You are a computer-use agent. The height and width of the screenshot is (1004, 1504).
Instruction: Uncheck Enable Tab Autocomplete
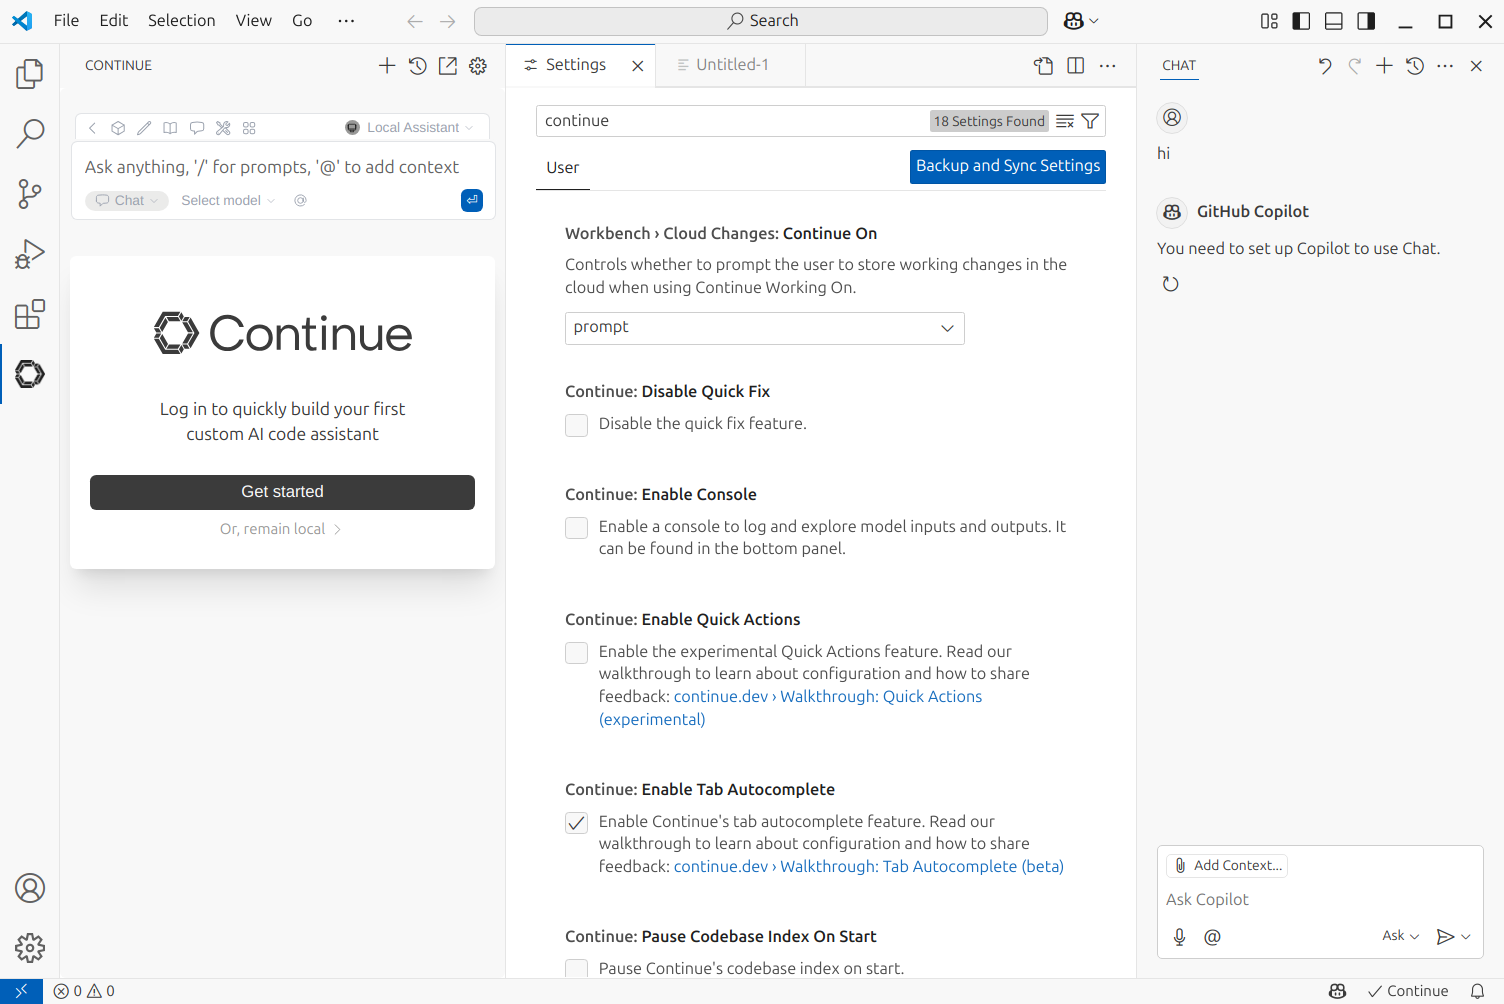tap(577, 823)
